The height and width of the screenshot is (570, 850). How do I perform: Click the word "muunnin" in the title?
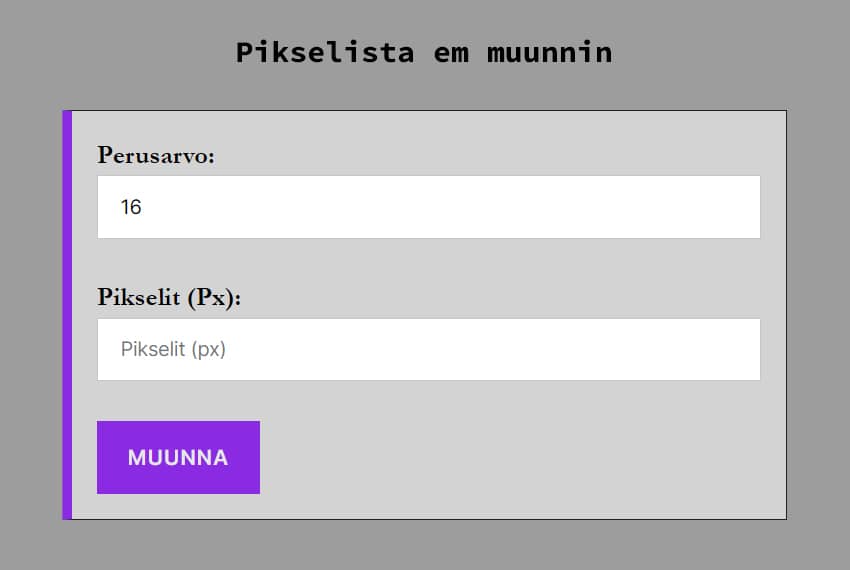549,52
